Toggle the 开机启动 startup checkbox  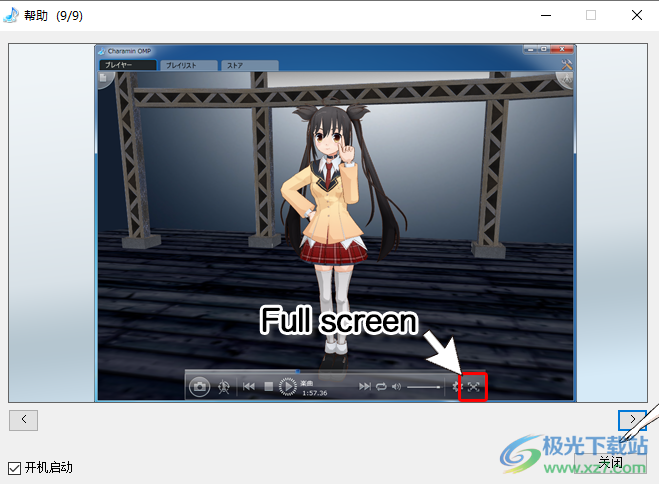15,468
